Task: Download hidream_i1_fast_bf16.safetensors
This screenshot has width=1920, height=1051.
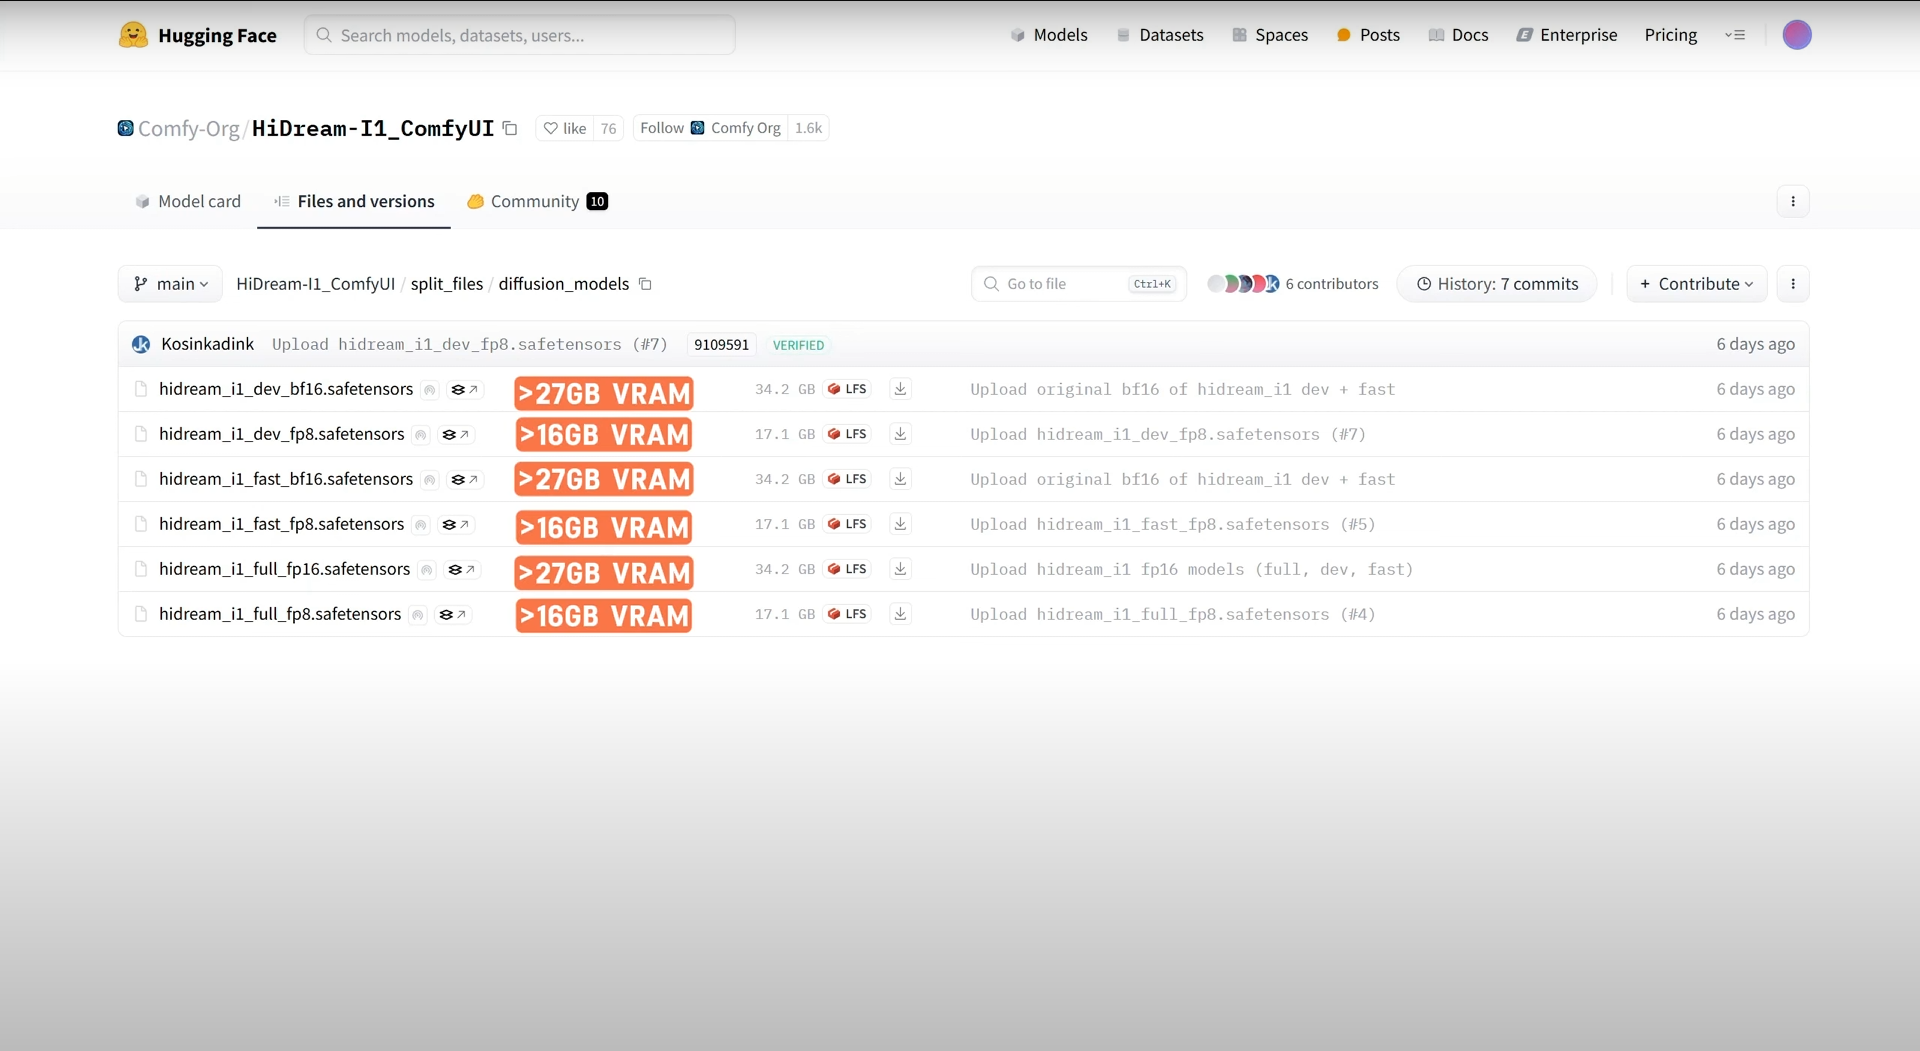Action: (x=900, y=479)
